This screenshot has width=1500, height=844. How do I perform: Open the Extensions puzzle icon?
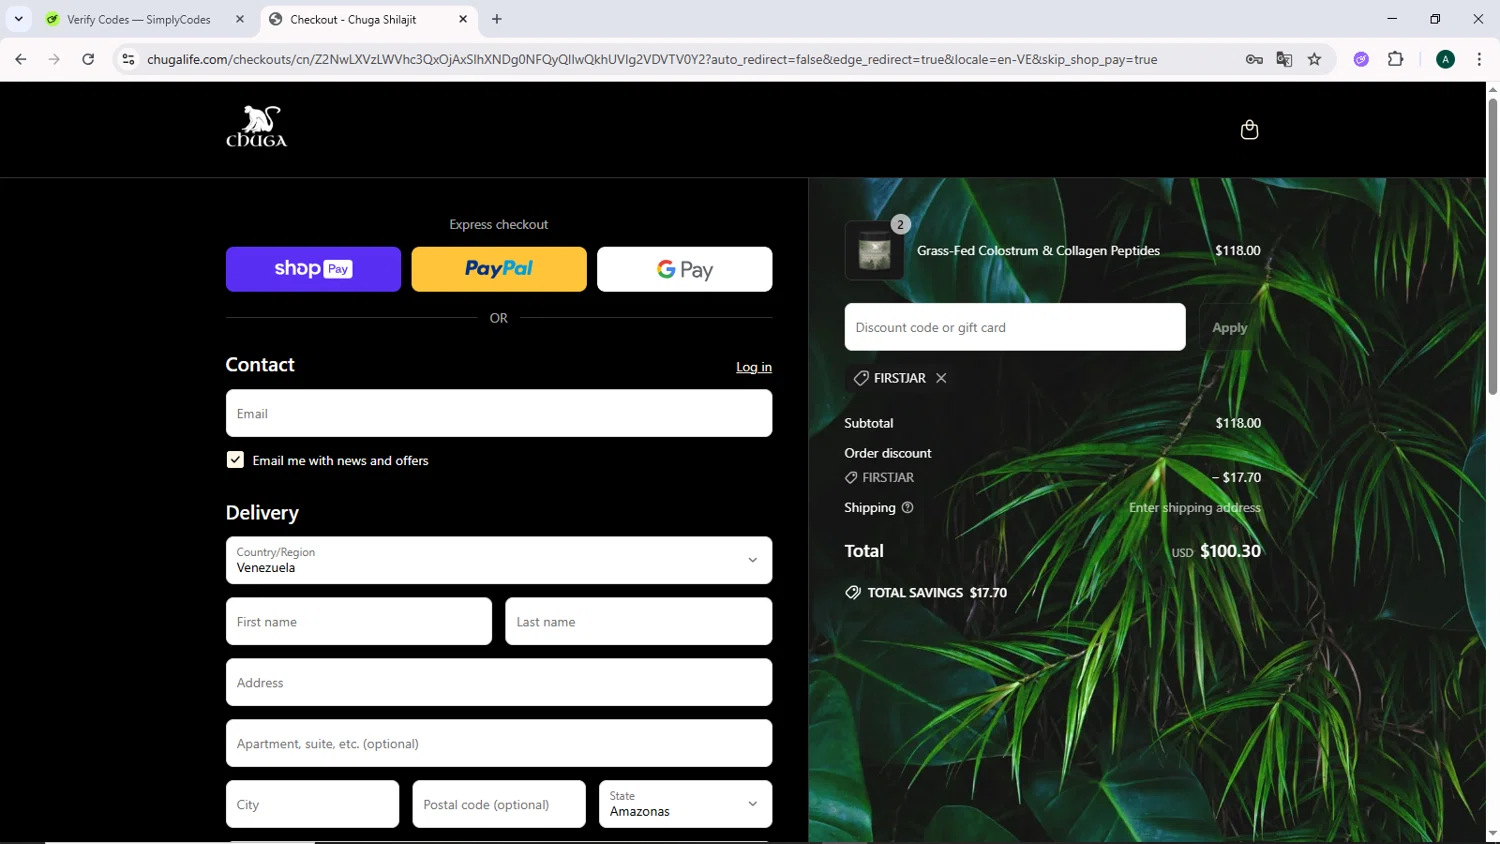[1396, 59]
